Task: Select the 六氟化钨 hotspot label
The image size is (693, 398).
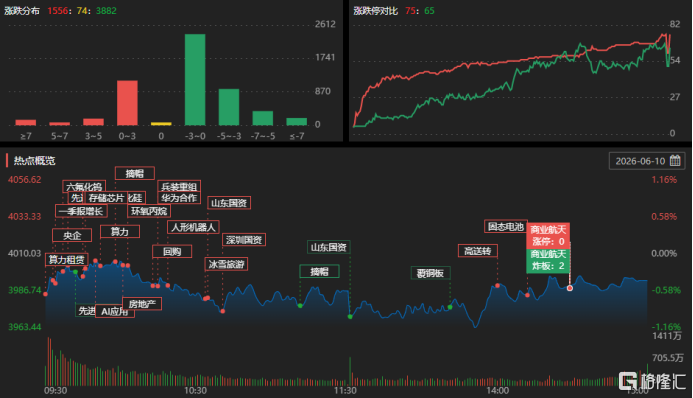Action: coord(84,186)
